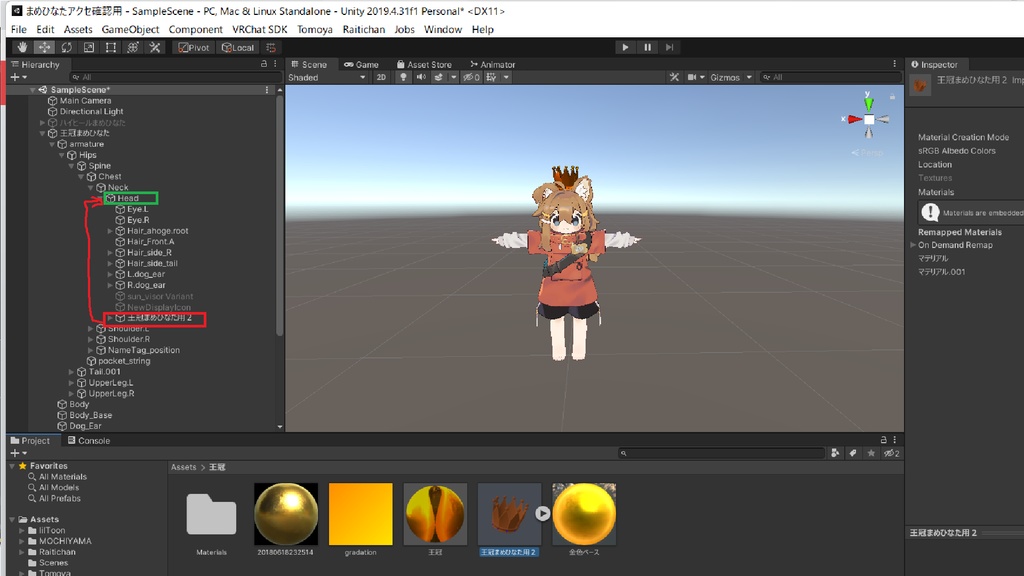The image size is (1024, 576).
Task: Open the custom editor tools icon
Action: [155, 47]
